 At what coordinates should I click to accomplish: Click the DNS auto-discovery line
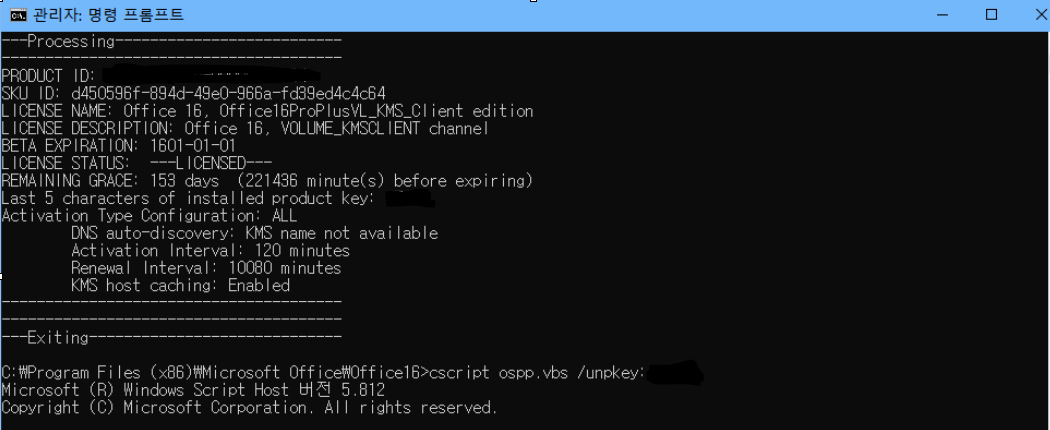click(254, 233)
